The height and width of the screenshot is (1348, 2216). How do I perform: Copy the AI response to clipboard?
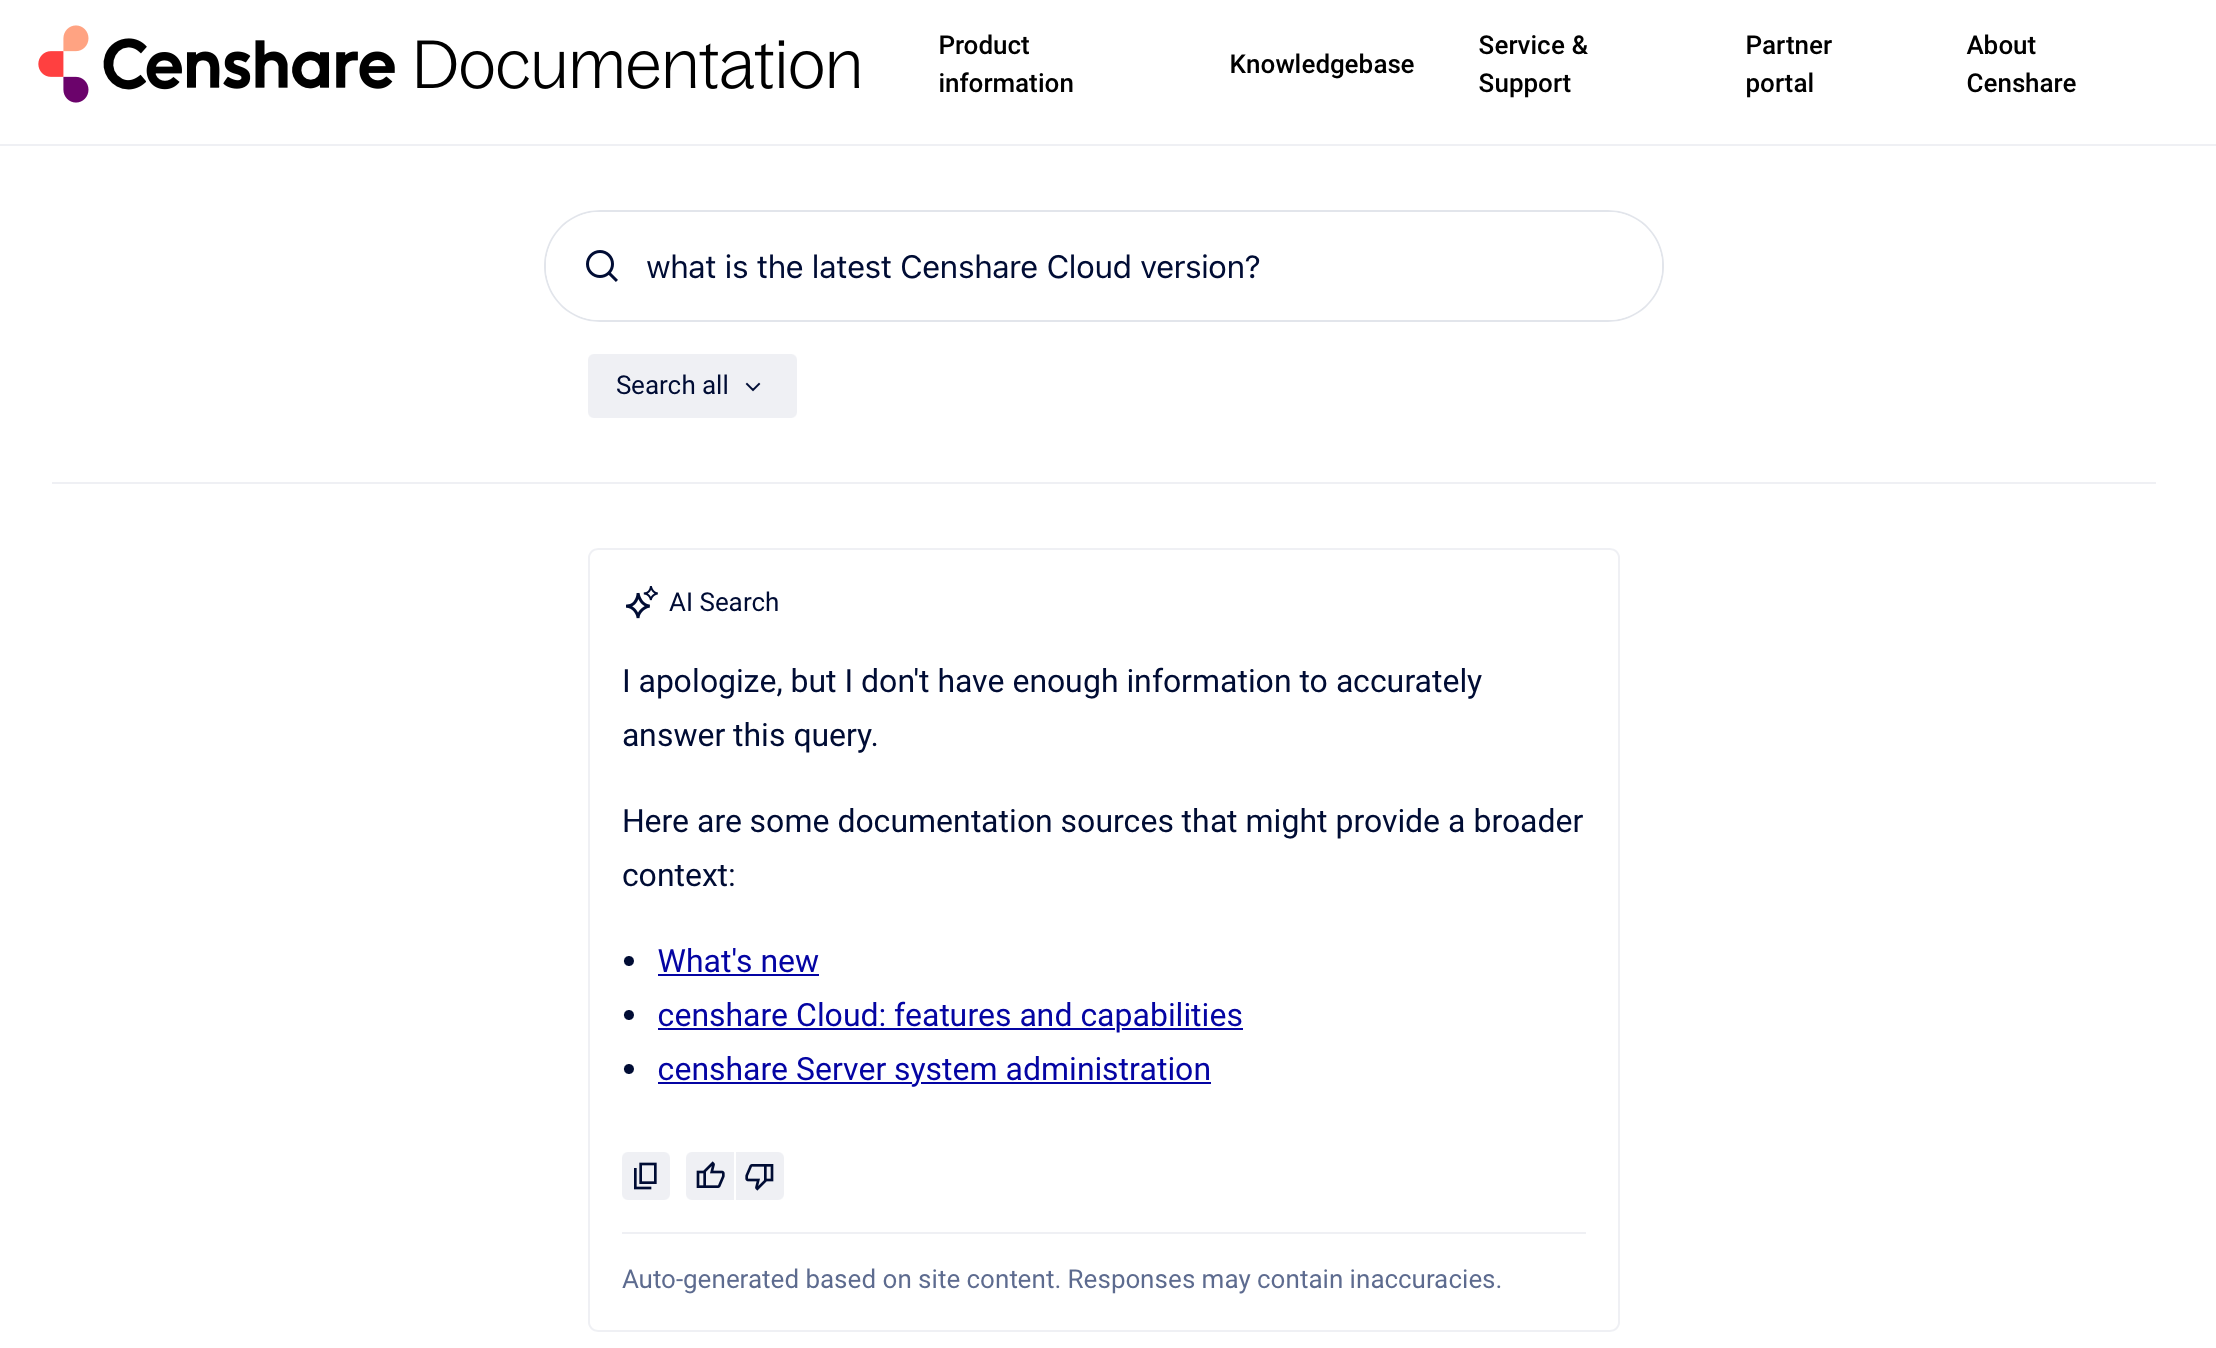coord(646,1176)
